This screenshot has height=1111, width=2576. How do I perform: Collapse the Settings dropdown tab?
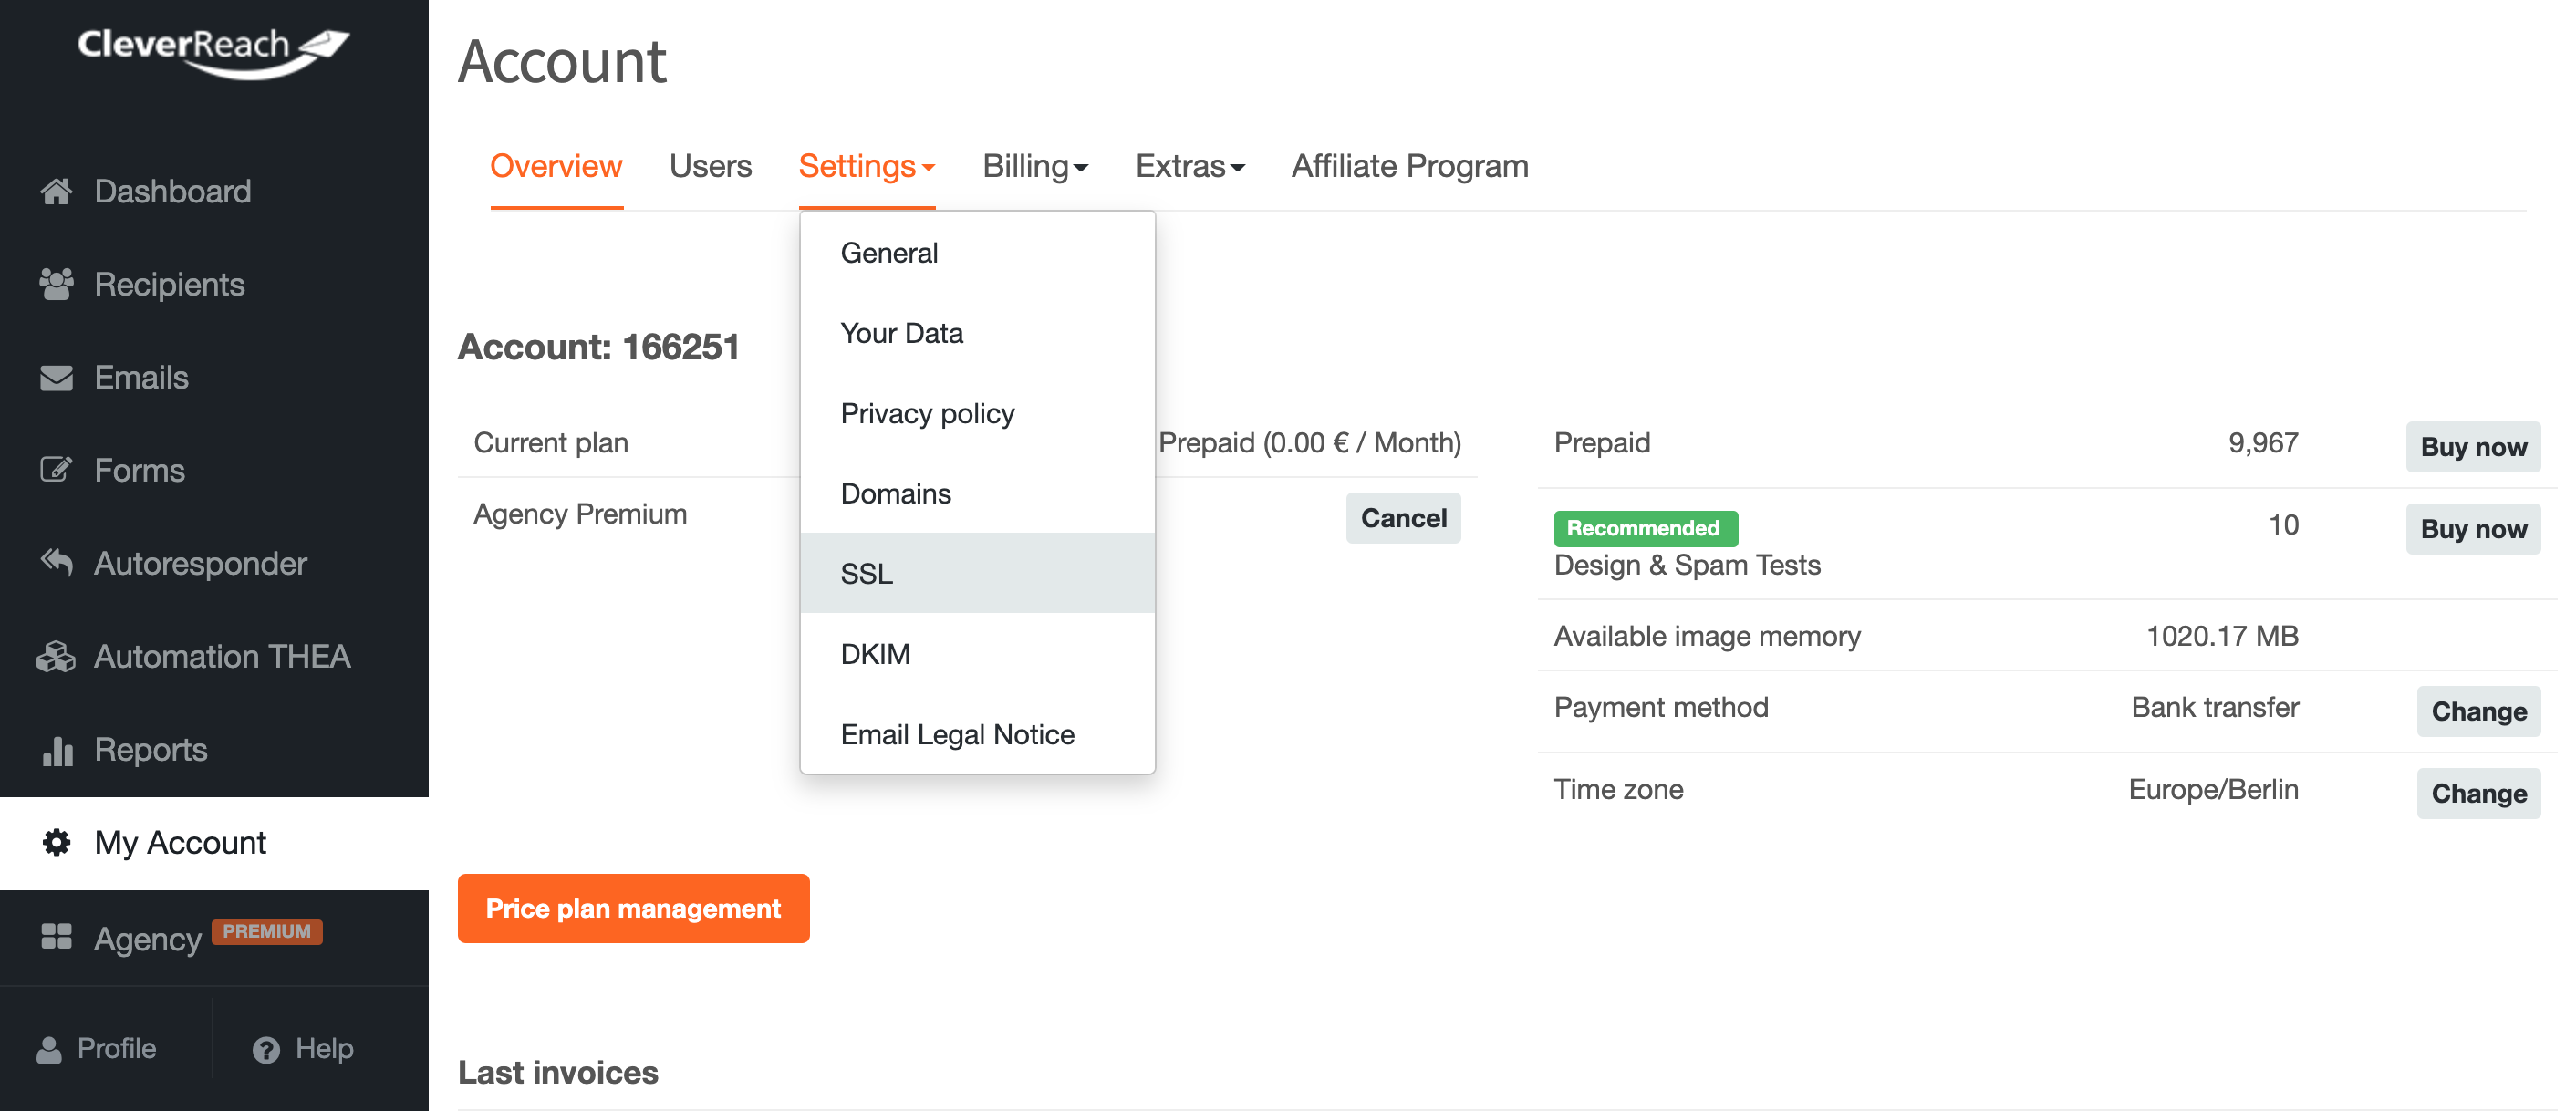(867, 166)
